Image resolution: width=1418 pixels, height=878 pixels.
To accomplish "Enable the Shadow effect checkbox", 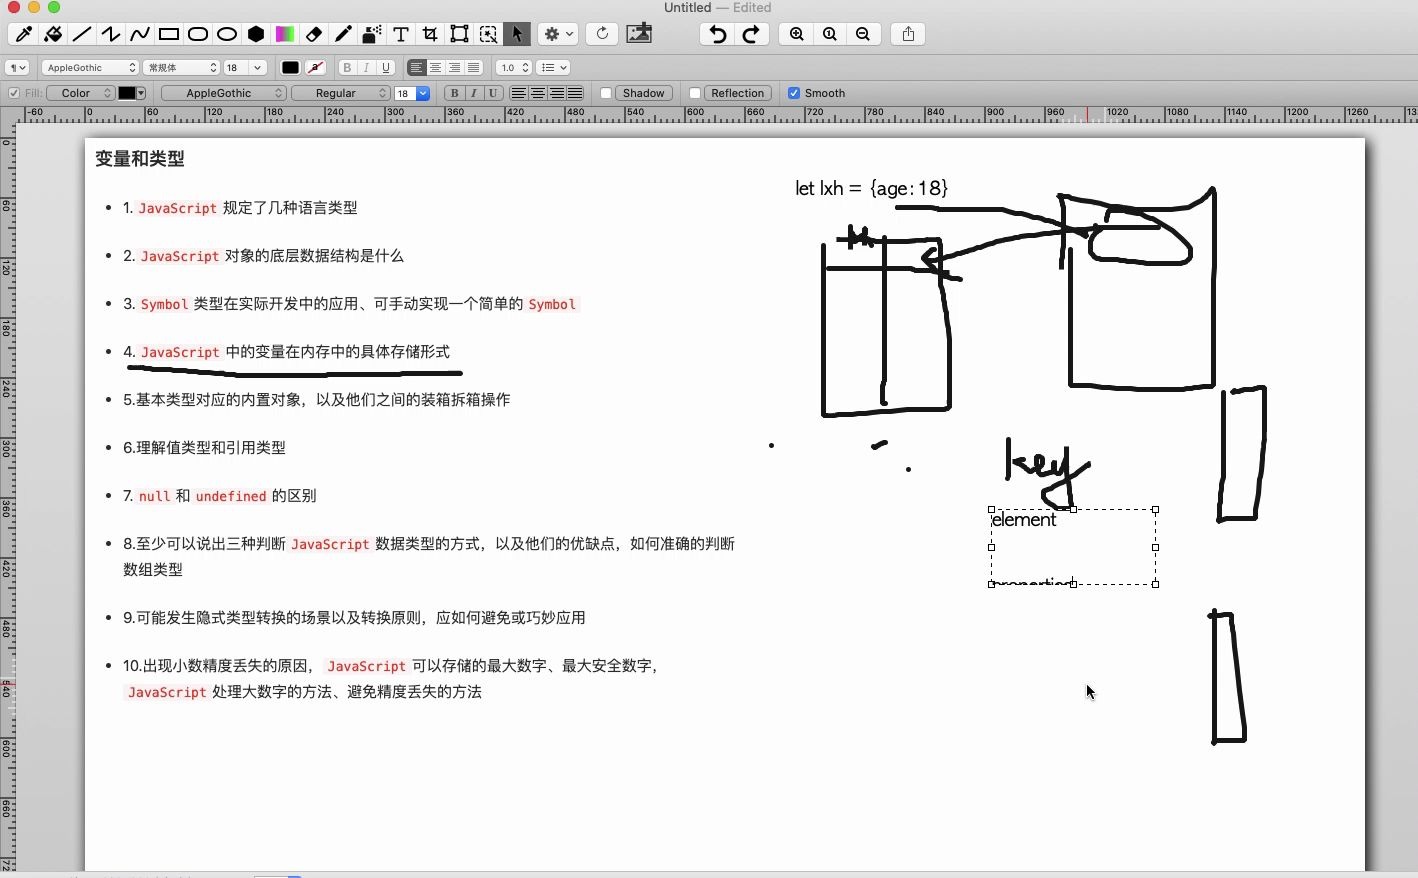I will click(x=607, y=92).
